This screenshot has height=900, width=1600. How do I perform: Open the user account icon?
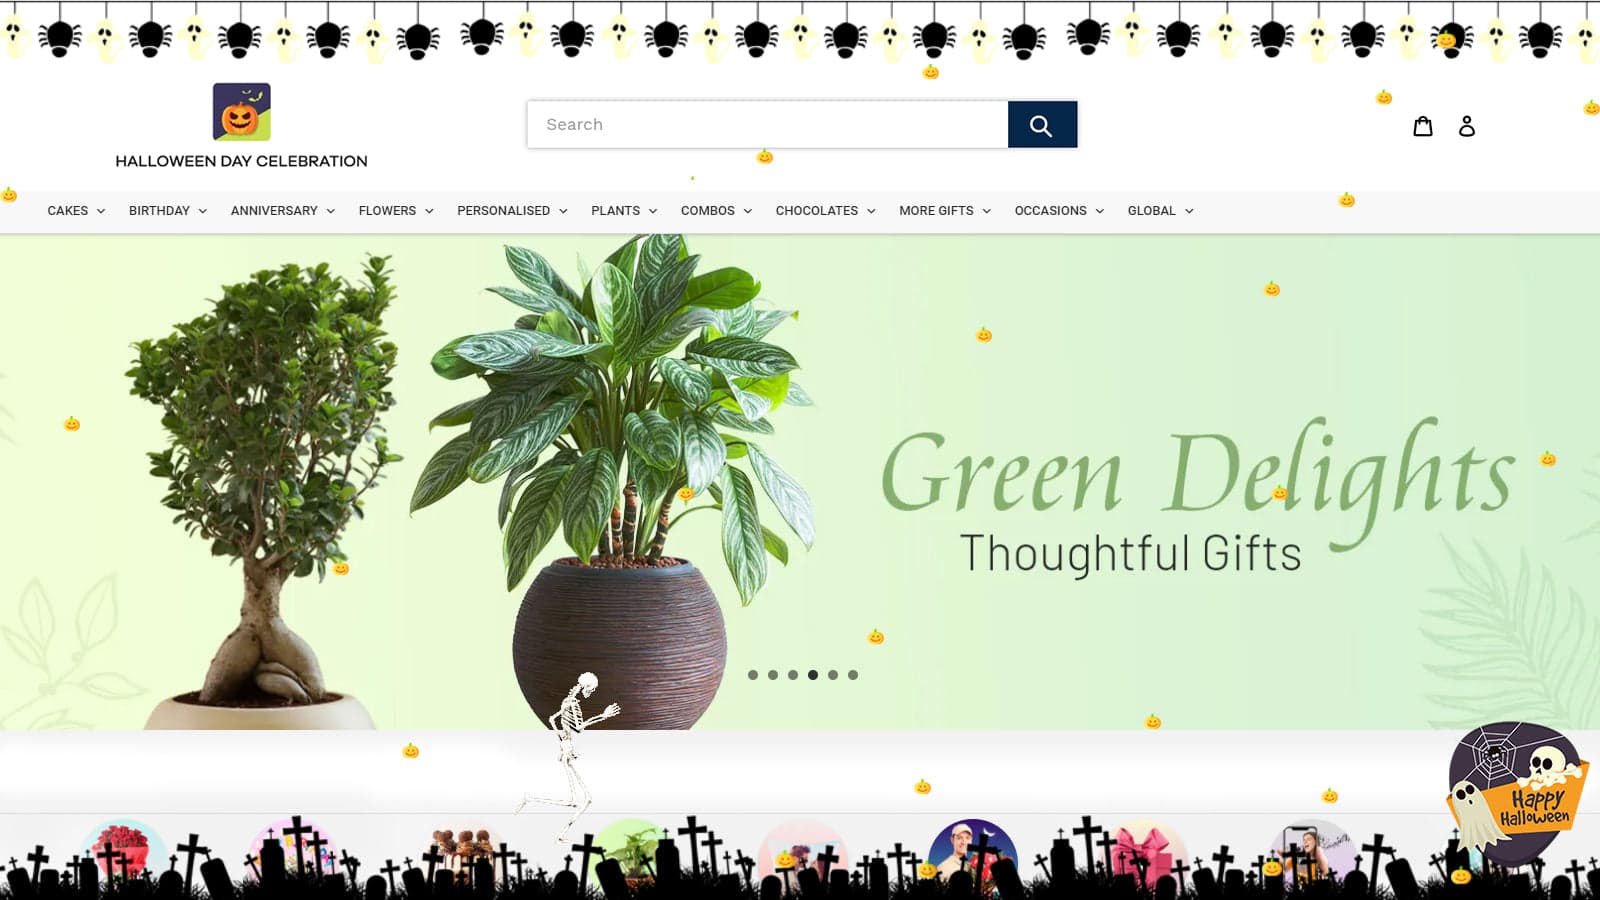click(1466, 126)
